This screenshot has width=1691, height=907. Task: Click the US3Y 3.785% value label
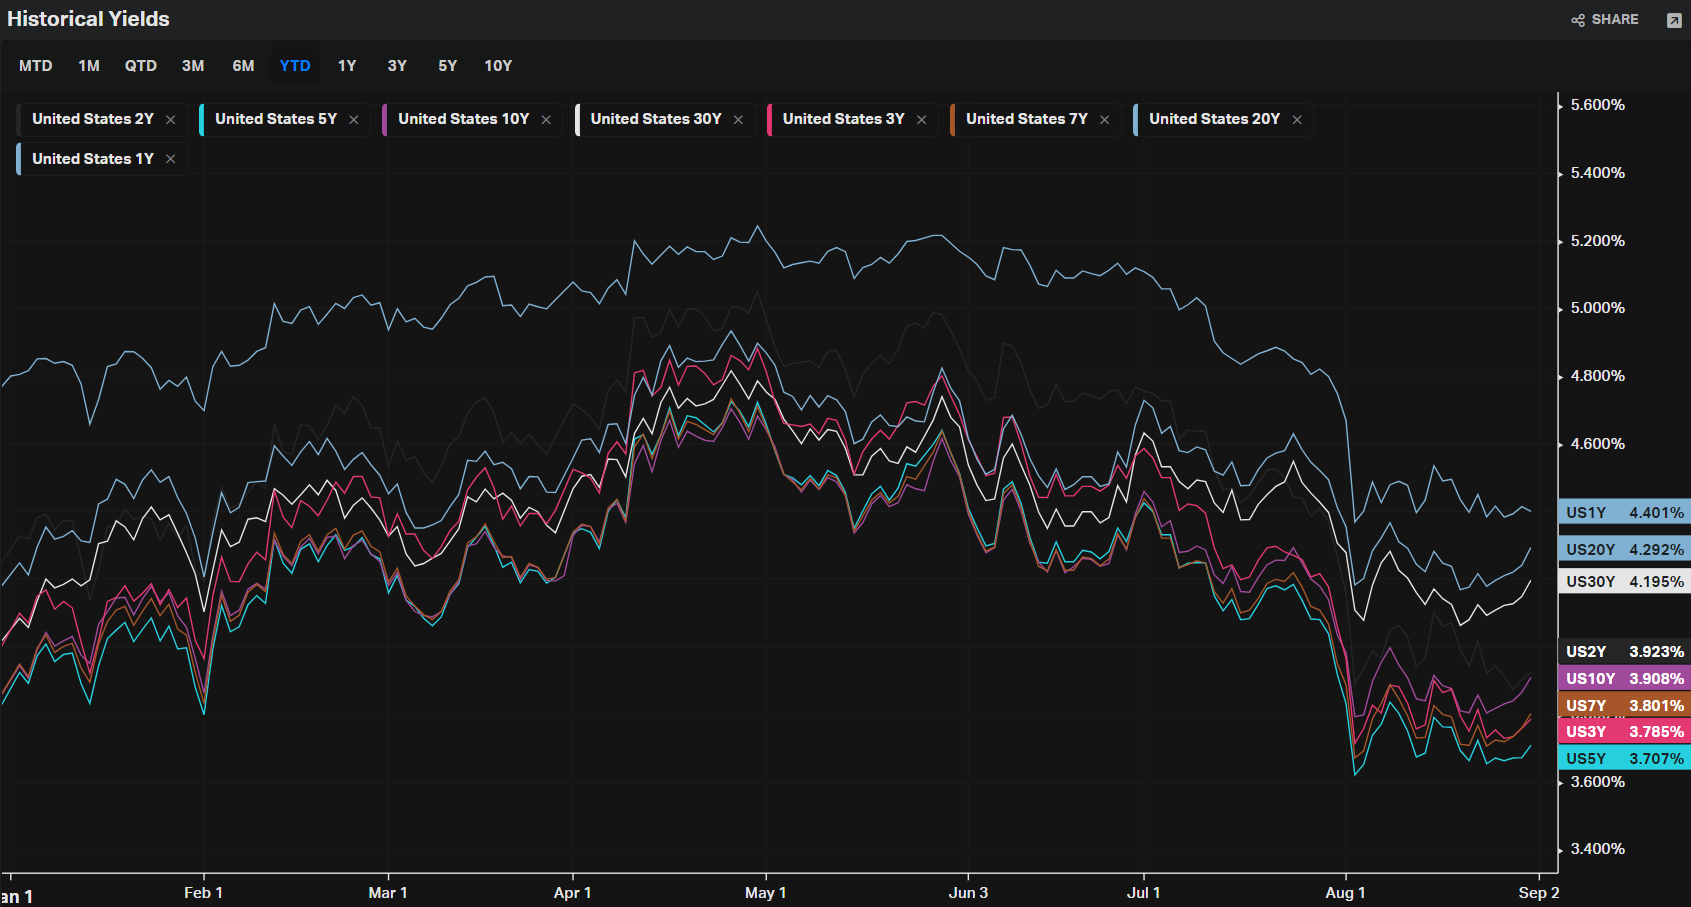(1624, 731)
